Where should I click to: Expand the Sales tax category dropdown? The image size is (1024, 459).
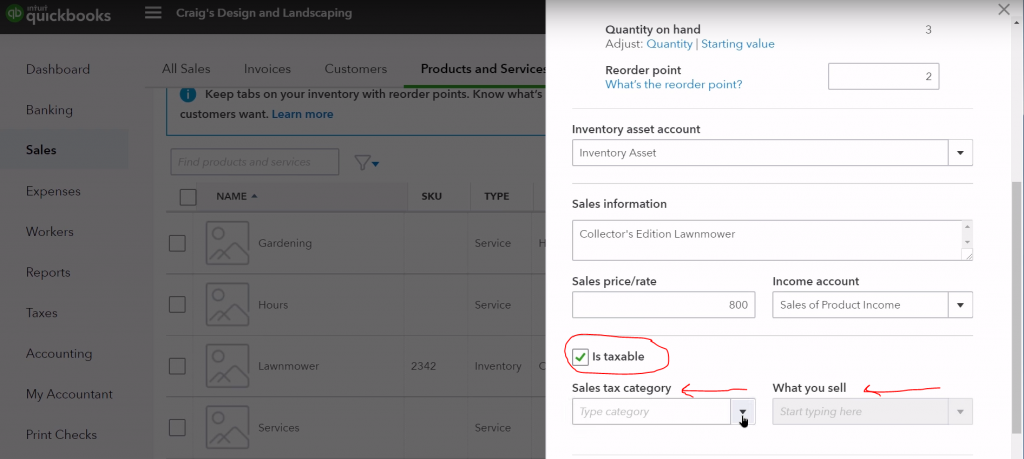click(743, 412)
